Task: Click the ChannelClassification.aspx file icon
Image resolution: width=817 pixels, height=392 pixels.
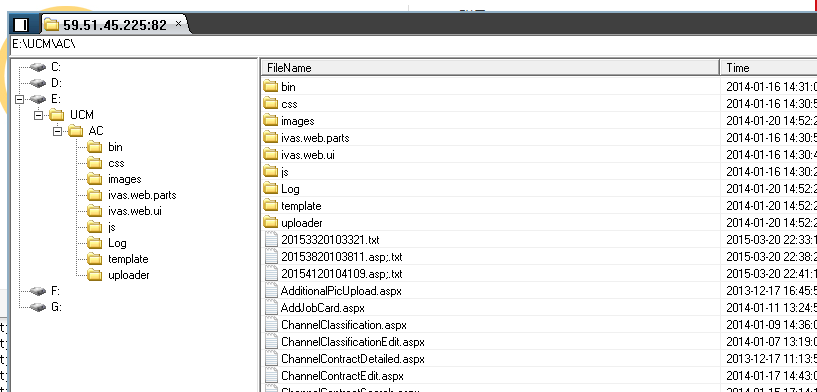Action: click(271, 325)
